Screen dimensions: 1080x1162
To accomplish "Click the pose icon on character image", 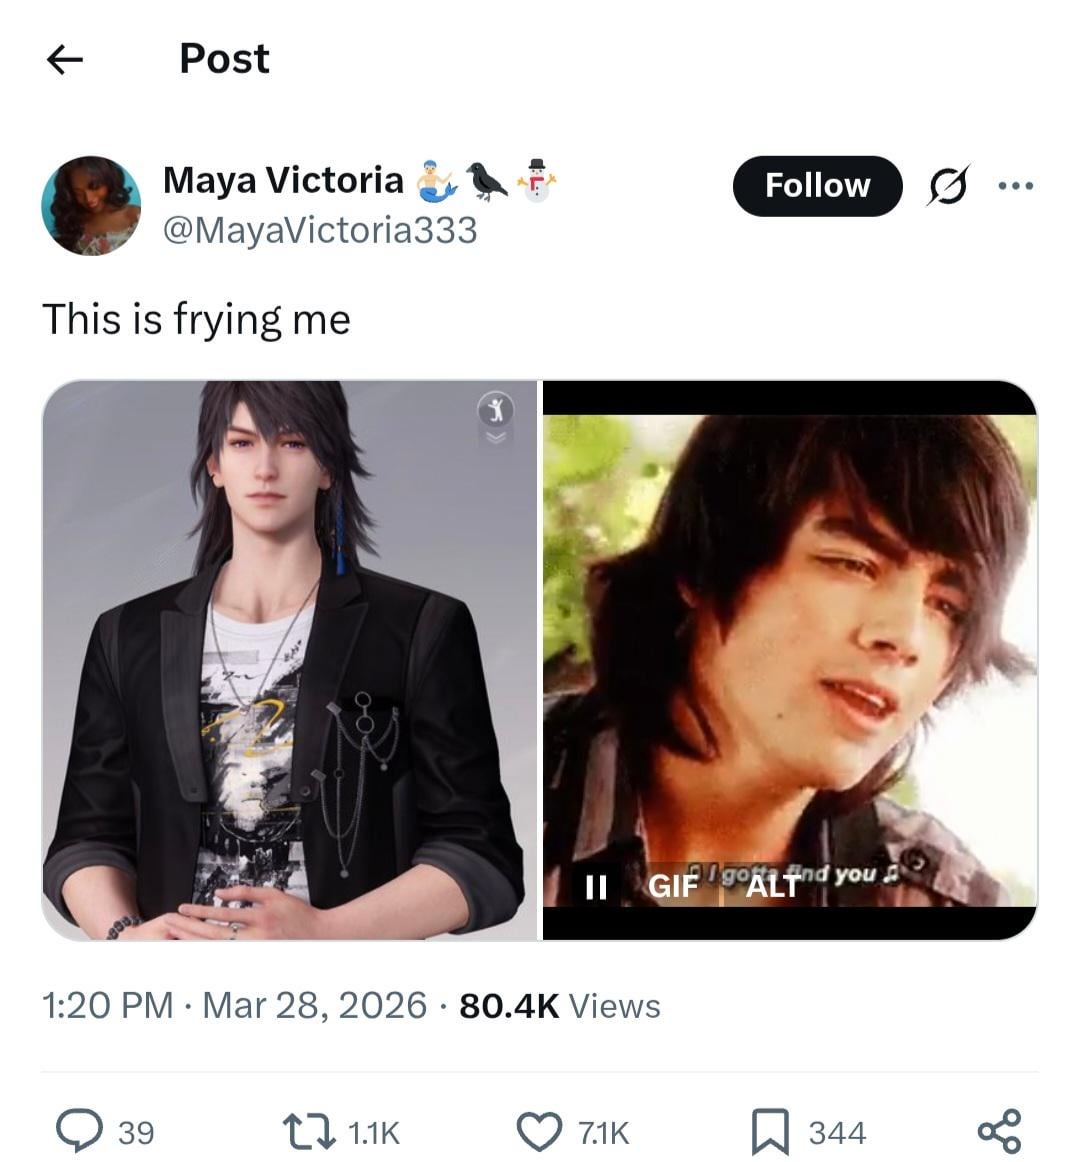I will 497,408.
